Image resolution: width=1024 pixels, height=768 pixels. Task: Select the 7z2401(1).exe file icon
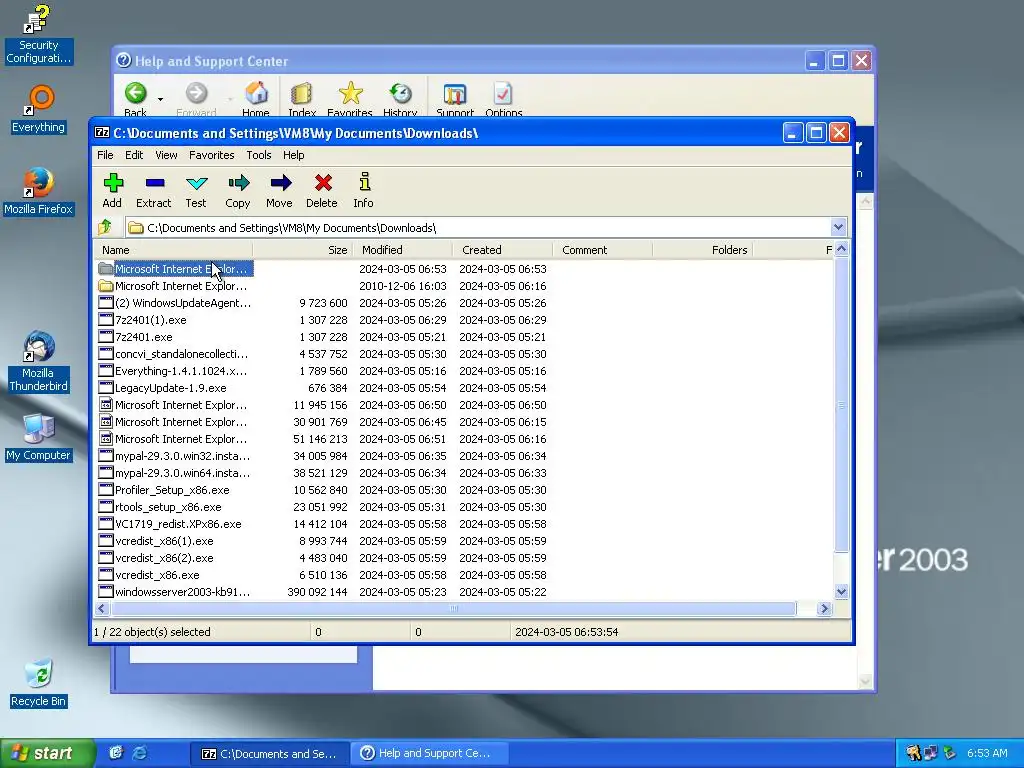[106, 319]
